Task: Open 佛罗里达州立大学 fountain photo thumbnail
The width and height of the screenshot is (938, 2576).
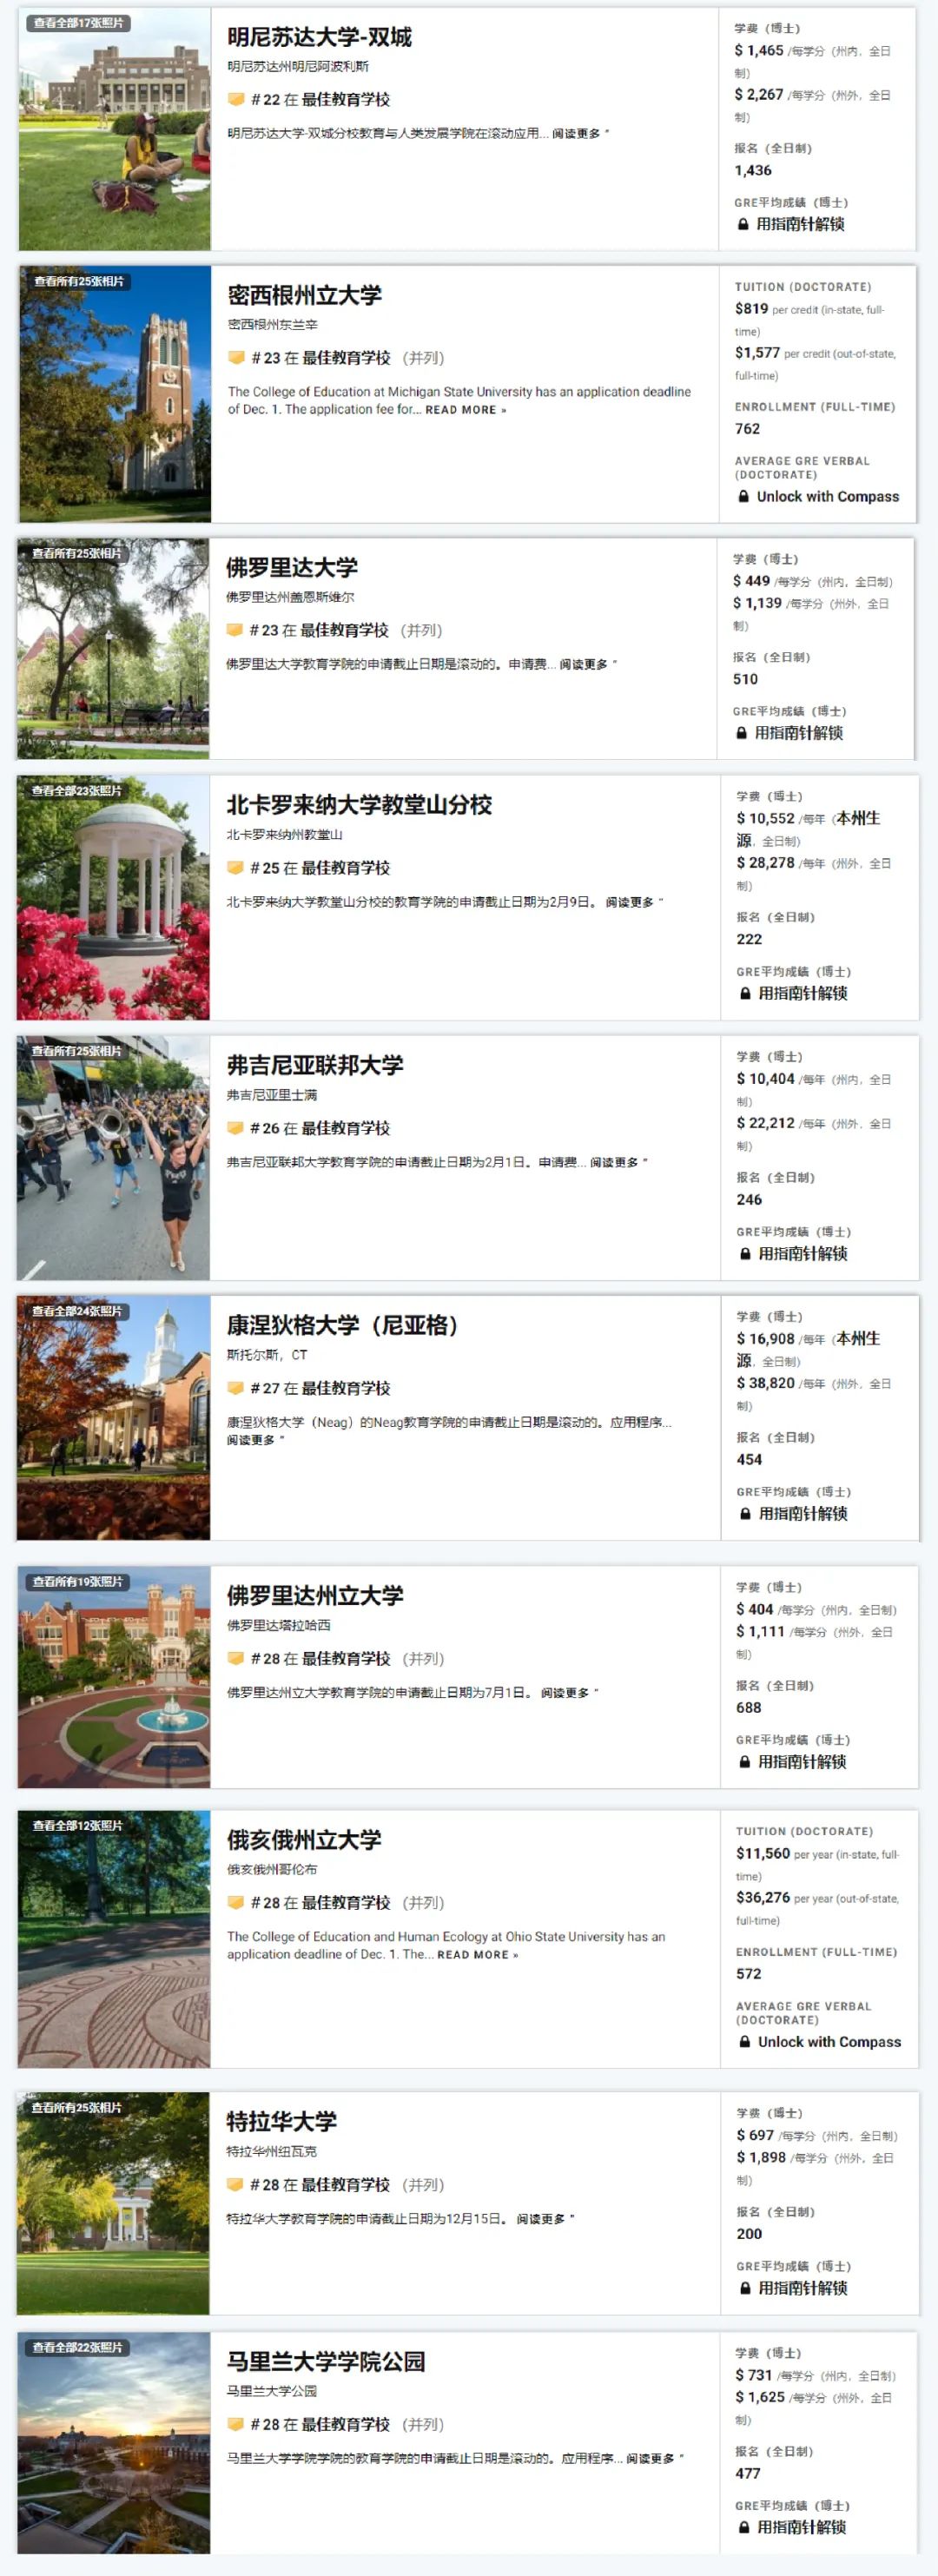Action: coord(114,1676)
